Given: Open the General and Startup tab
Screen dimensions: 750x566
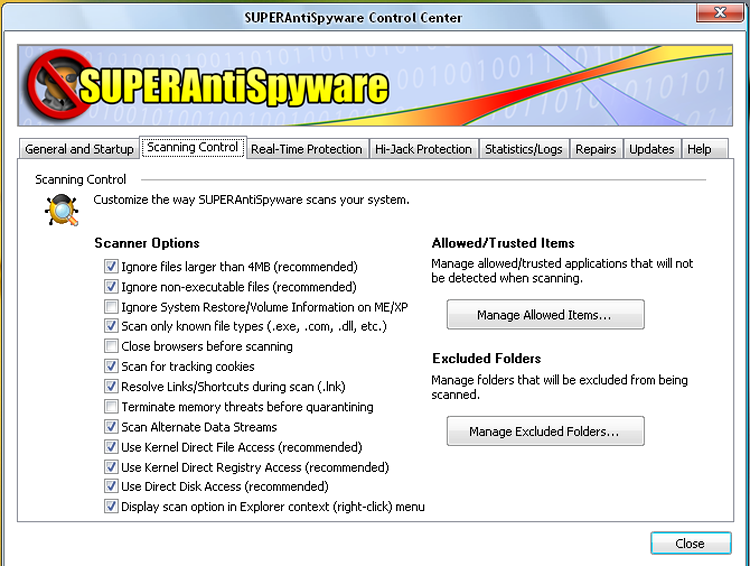Looking at the screenshot, I should [x=79, y=149].
